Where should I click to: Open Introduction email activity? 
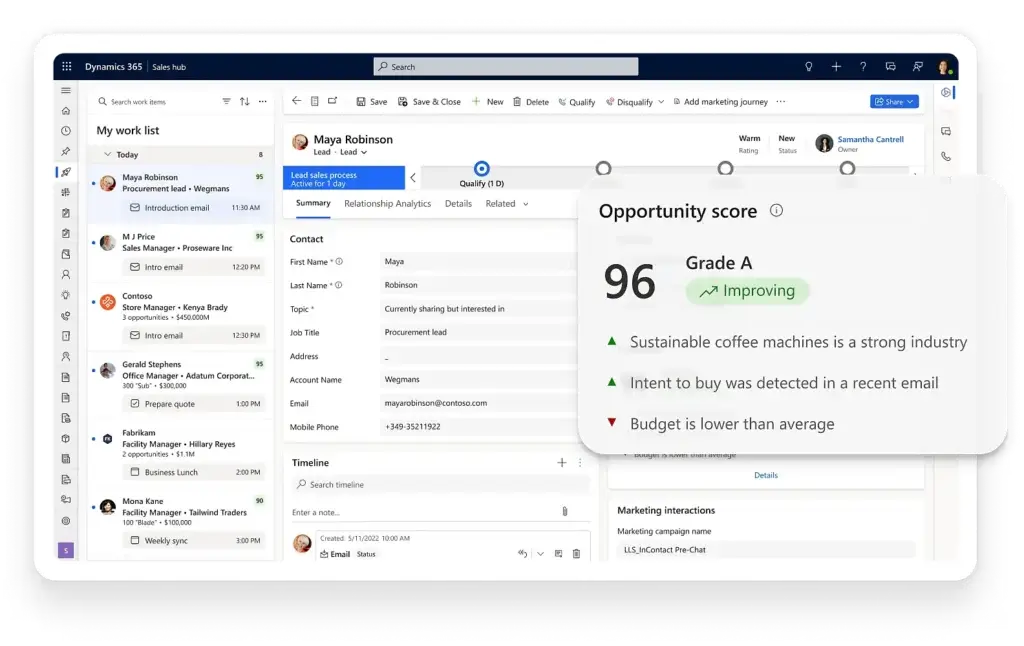click(194, 208)
